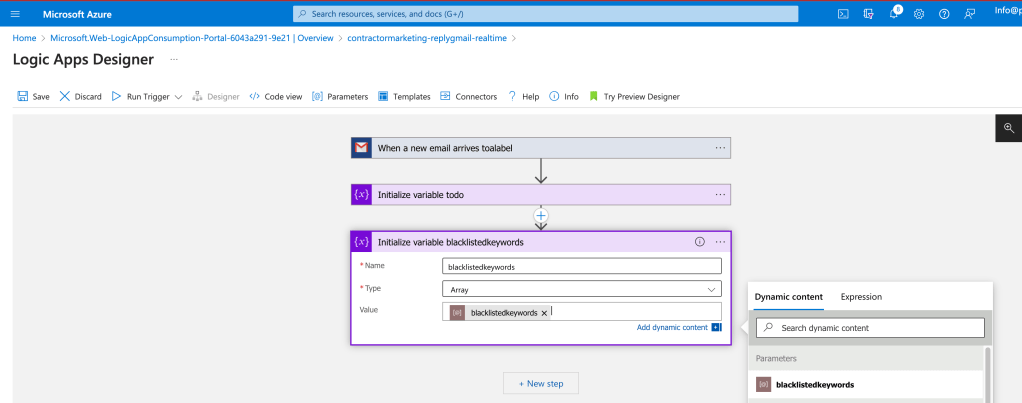Switch to the Dynamic content tab
The image size is (1022, 403).
coord(789,297)
